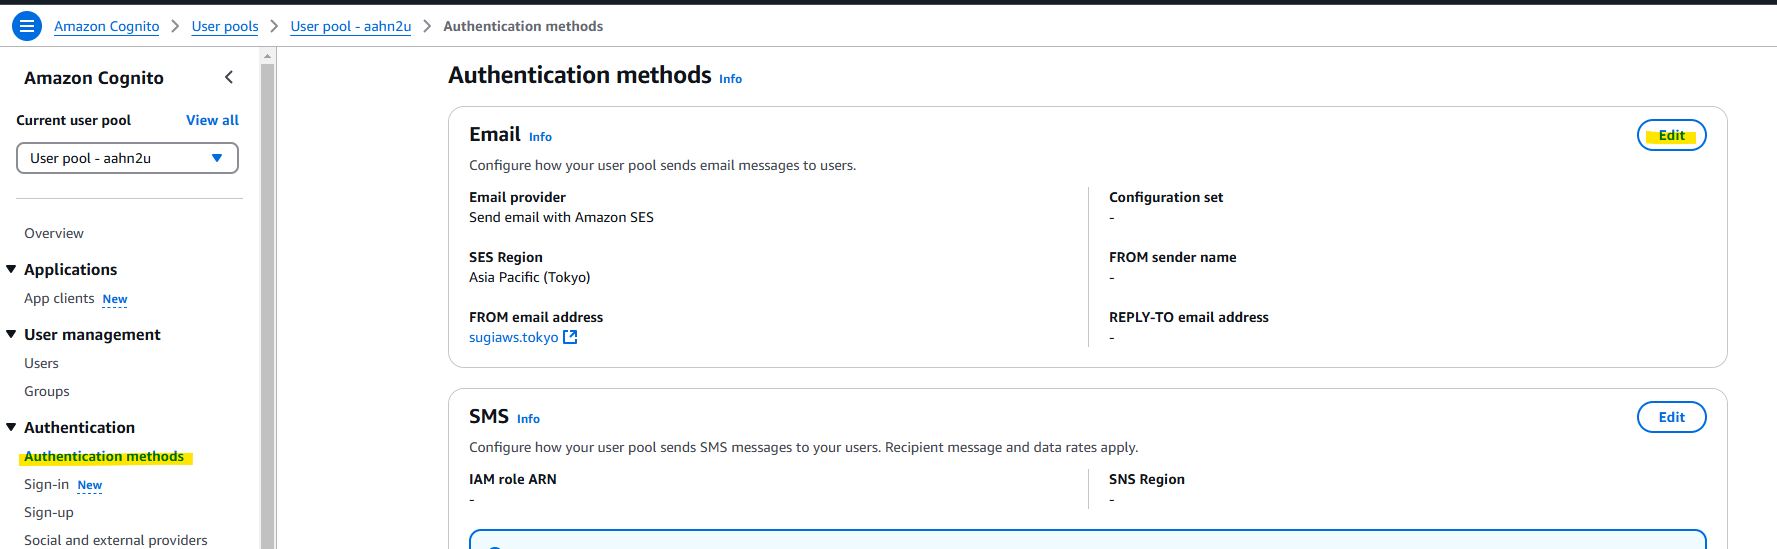The height and width of the screenshot is (549, 1777).
Task: Open external link icon beside sugiaws.tokyo
Action: (570, 337)
